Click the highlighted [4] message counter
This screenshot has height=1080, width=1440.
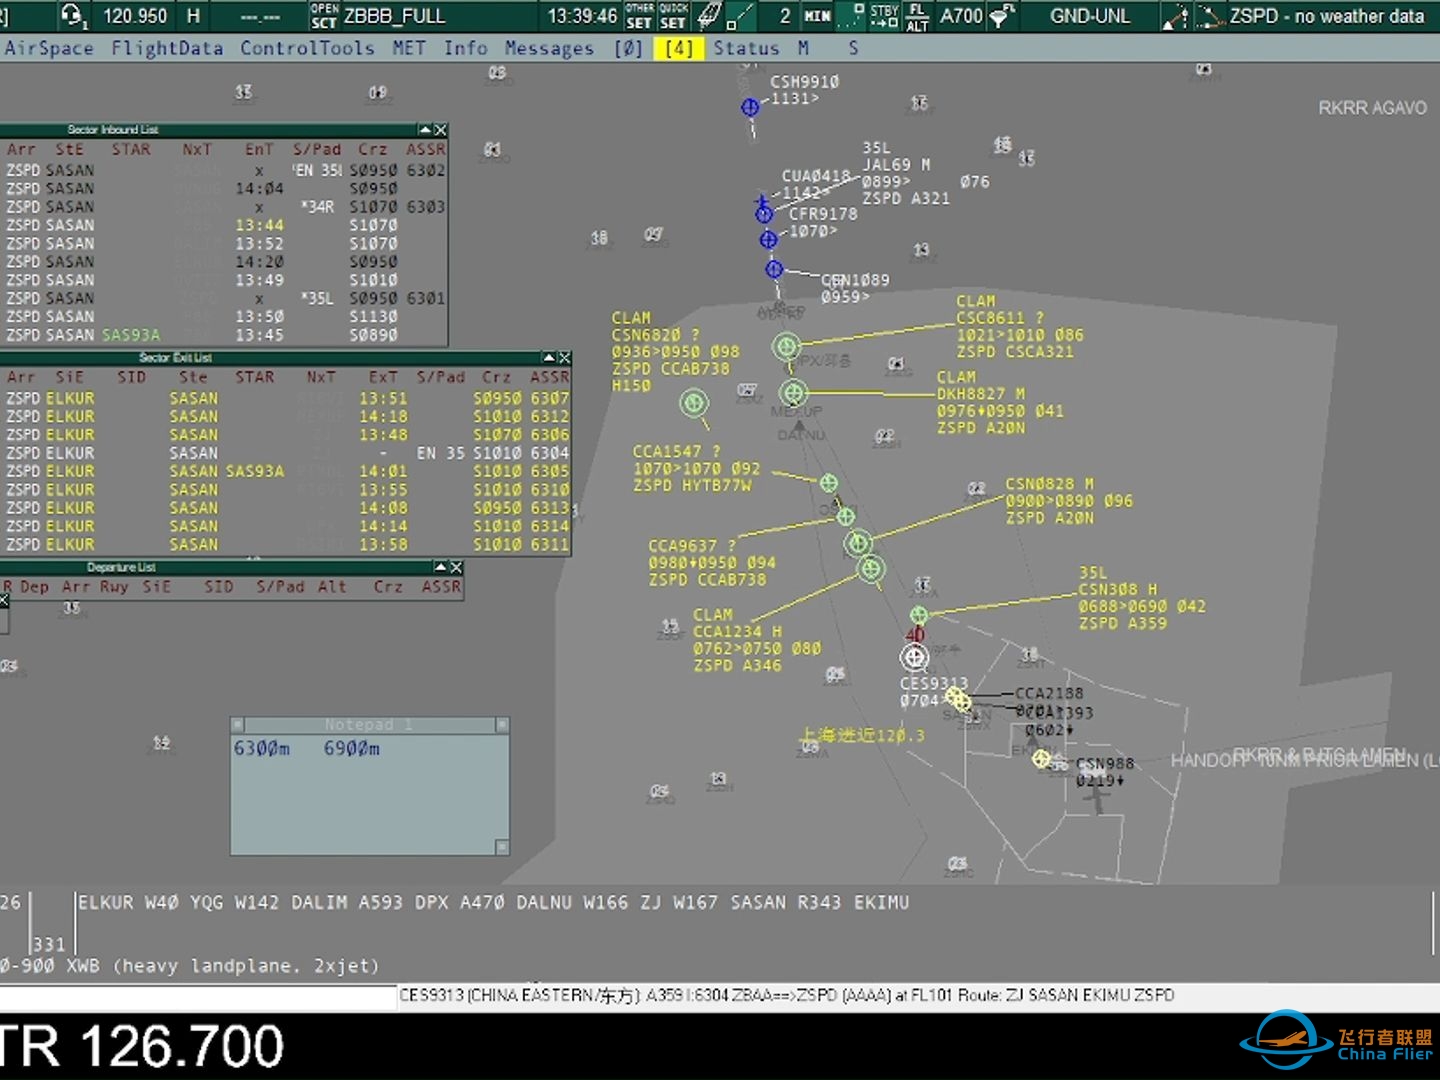tap(679, 48)
